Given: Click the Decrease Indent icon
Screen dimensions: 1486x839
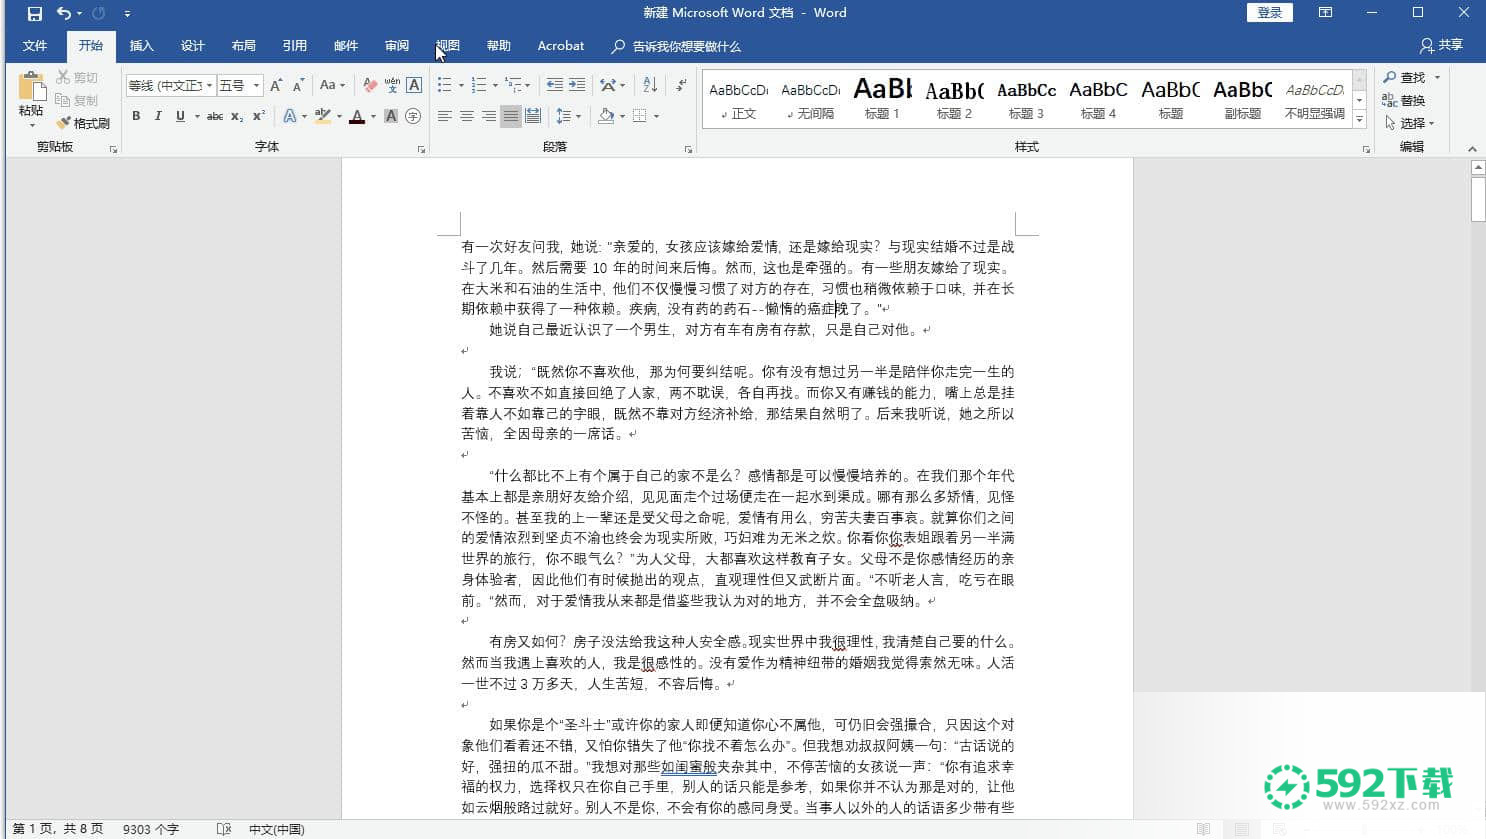Looking at the screenshot, I should tap(555, 85).
